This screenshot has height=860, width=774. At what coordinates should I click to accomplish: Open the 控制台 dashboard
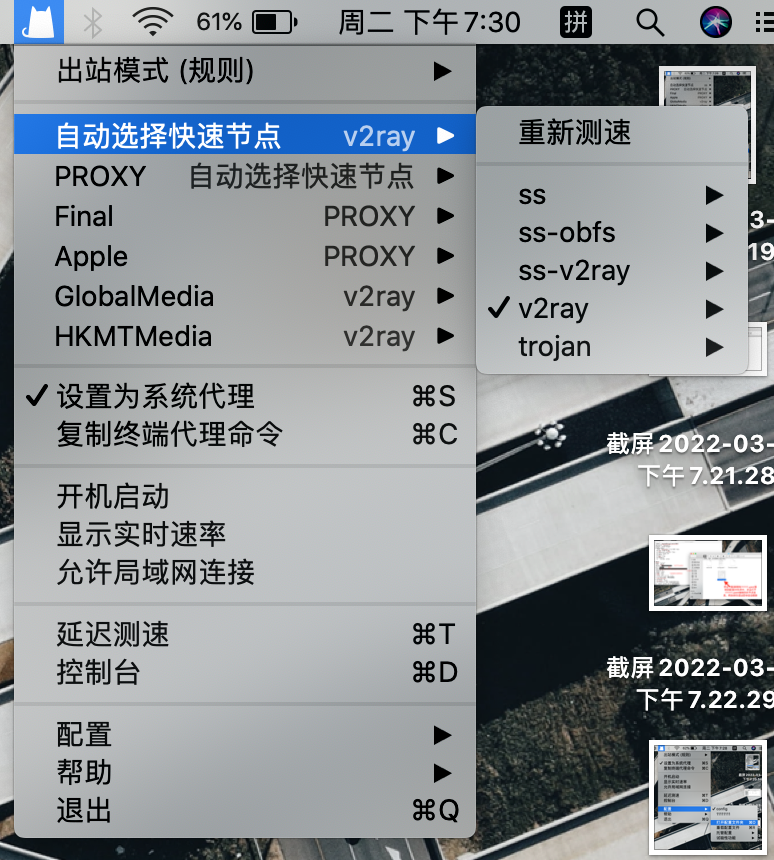pyautogui.click(x=245, y=672)
